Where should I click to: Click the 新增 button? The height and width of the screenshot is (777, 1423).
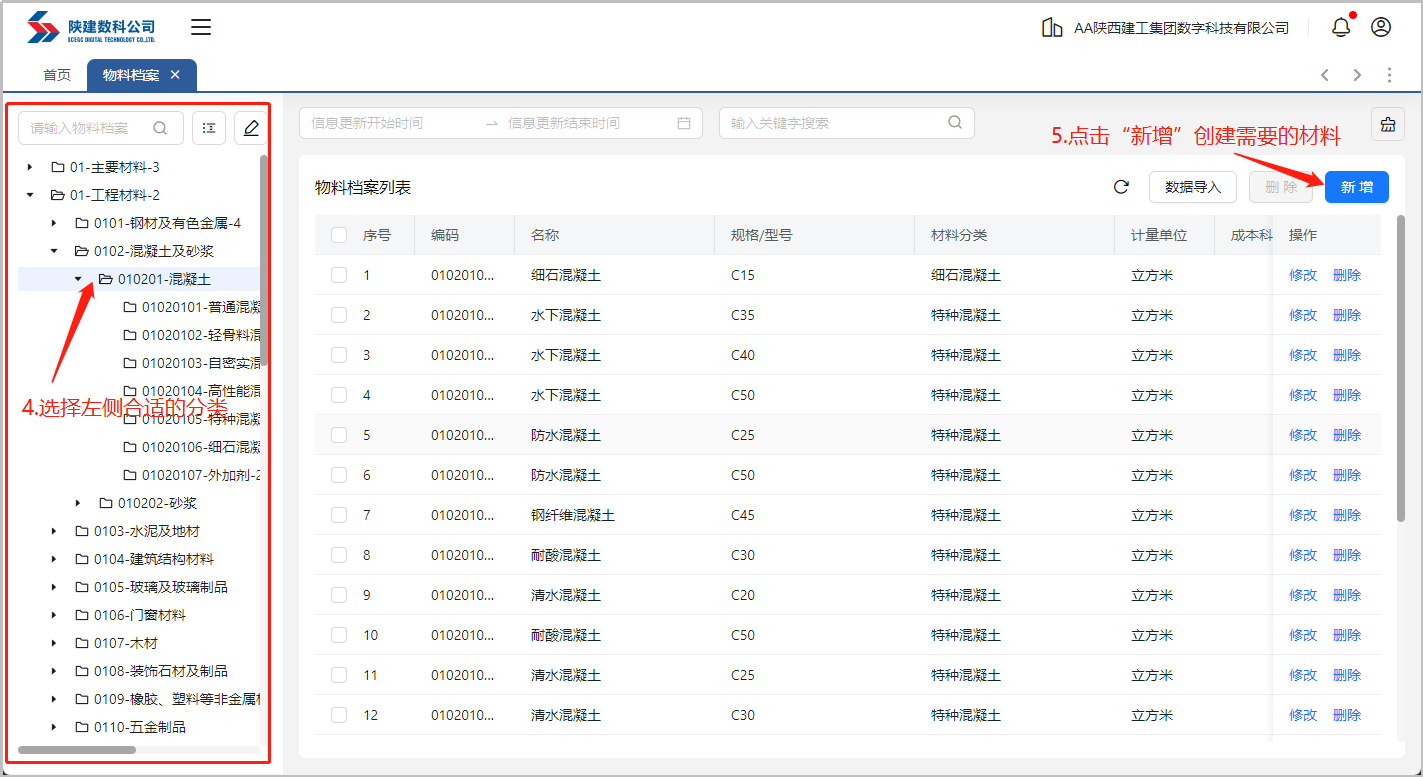point(1356,187)
